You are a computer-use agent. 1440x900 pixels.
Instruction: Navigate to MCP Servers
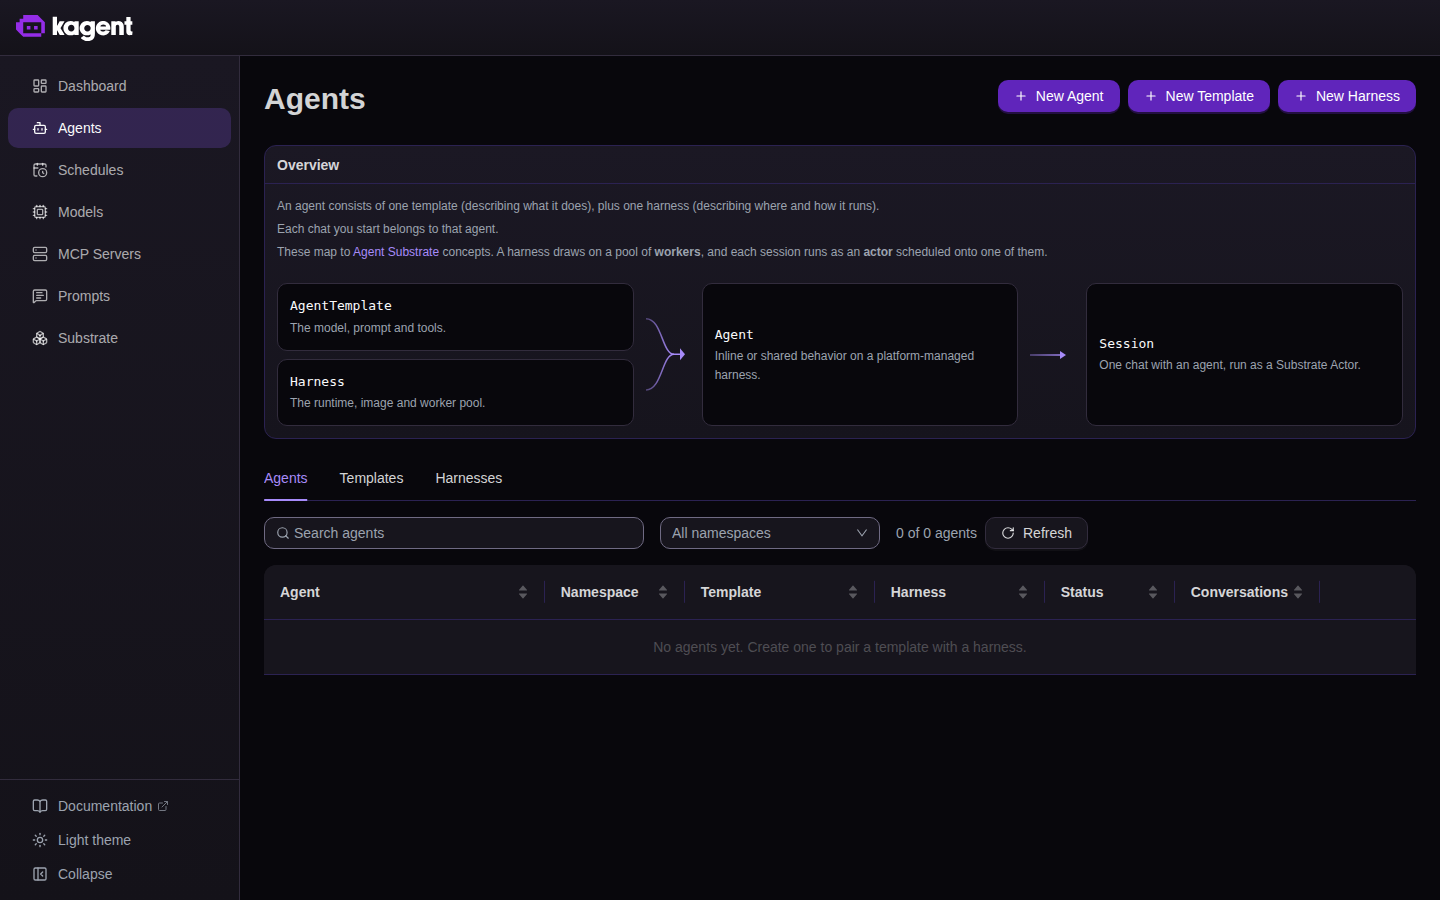pyautogui.click(x=119, y=254)
